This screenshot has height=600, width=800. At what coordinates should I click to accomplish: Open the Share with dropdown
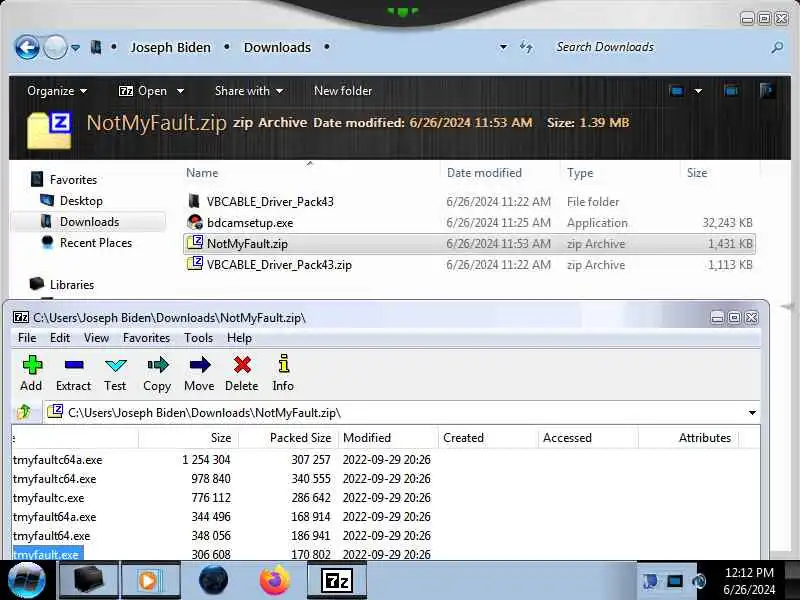click(249, 91)
